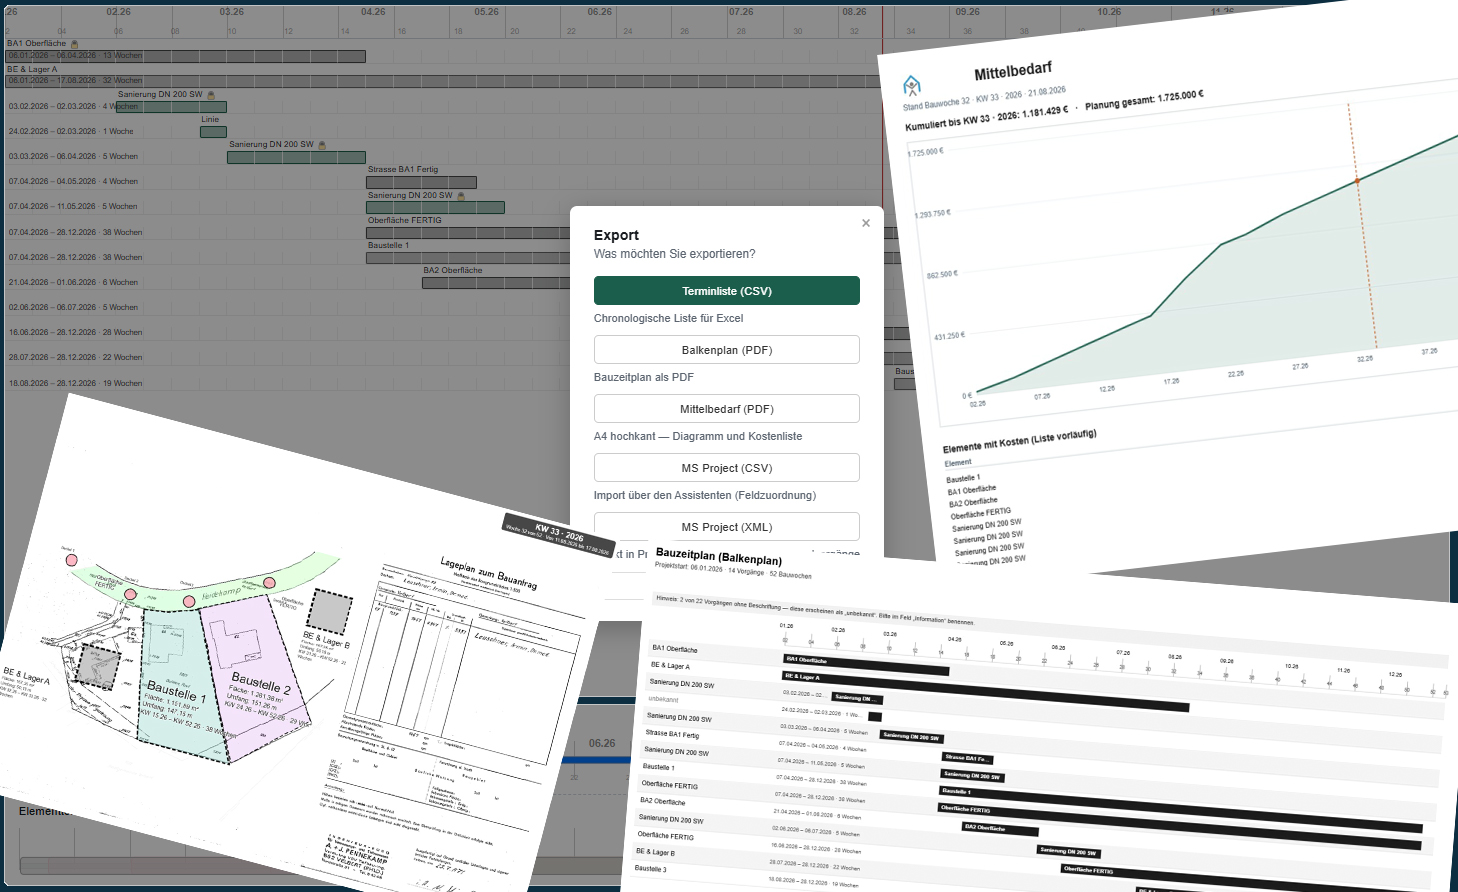Viewport: 1458px width, 892px height.
Task: Export the Terminliste (CSV)
Action: click(x=727, y=291)
